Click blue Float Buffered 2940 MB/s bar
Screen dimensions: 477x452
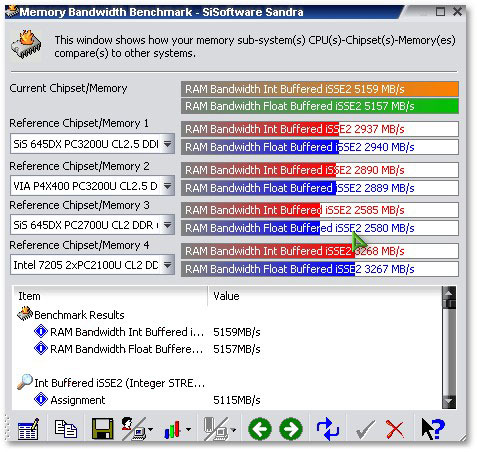tap(320, 147)
